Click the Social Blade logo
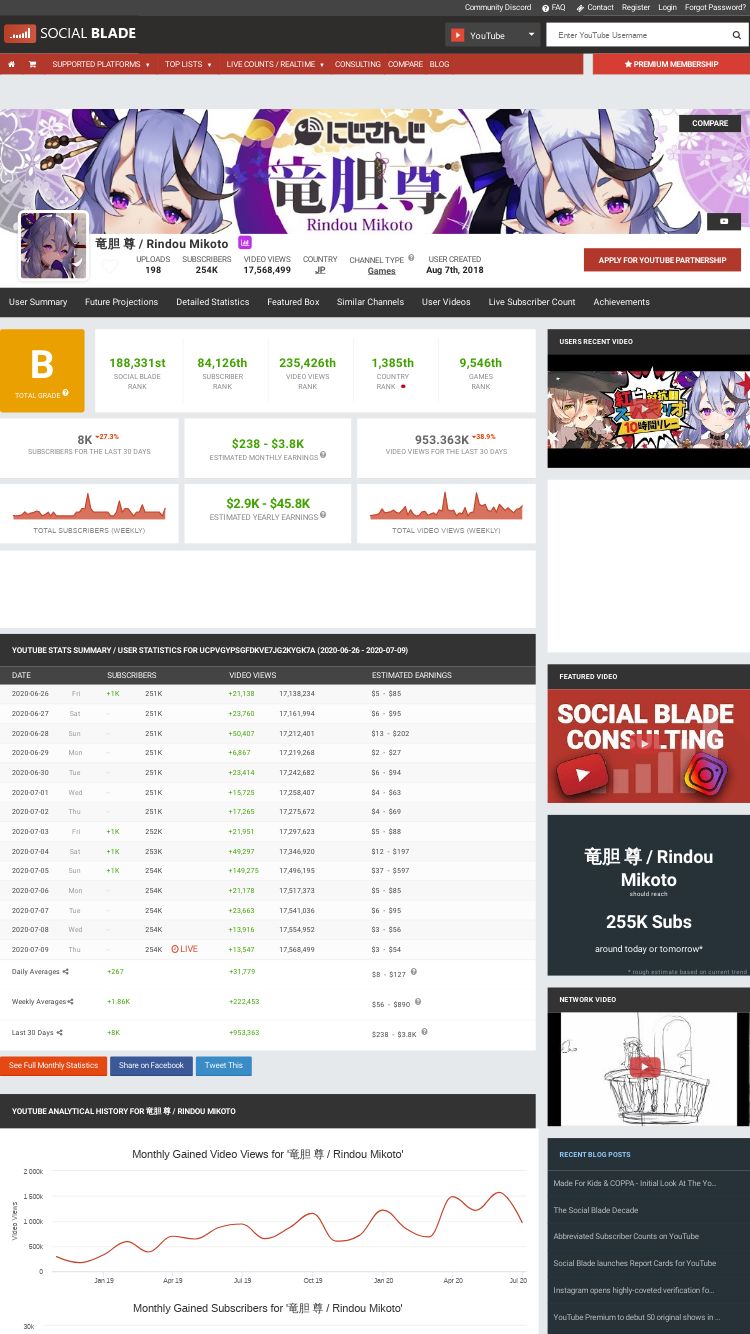 click(x=70, y=34)
